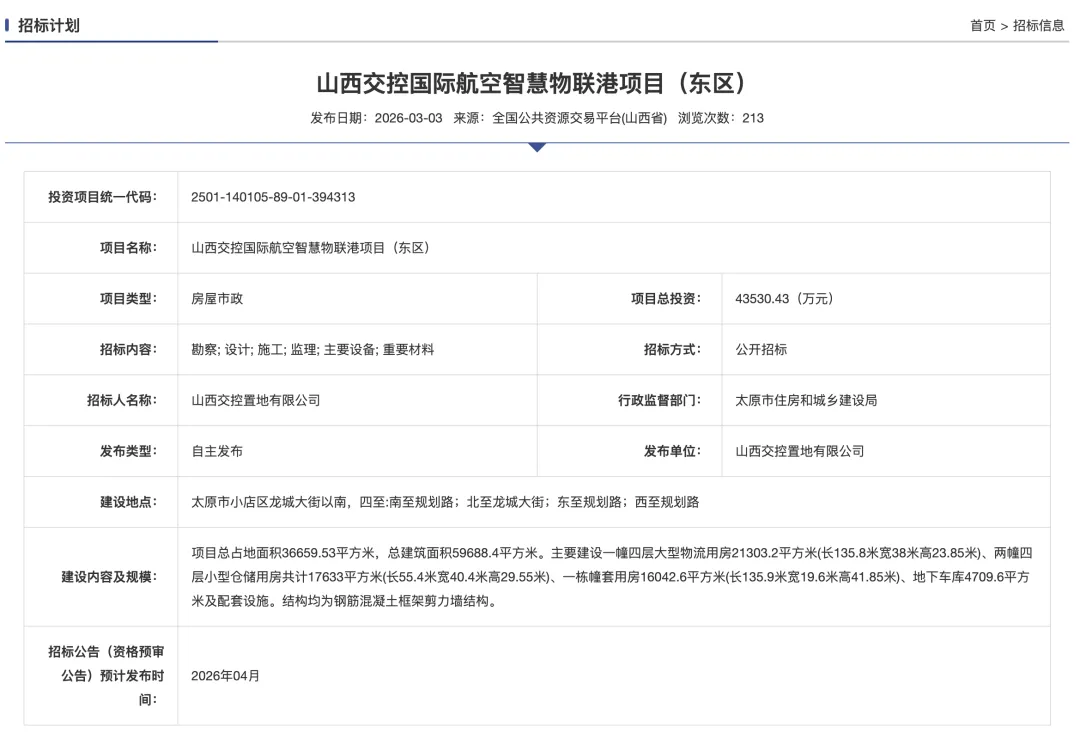The height and width of the screenshot is (745, 1080).
Task: Click the 招标信息 breadcrumb link
Action: point(1038,25)
